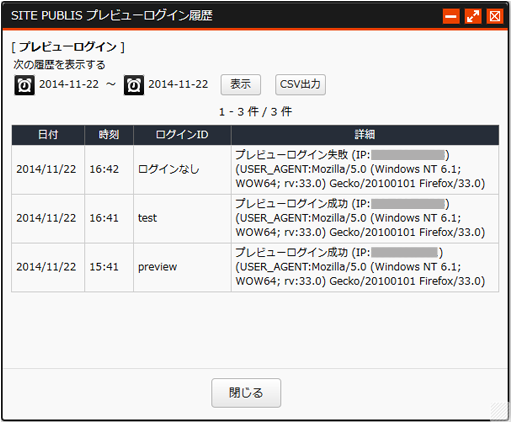The width and height of the screenshot is (511, 422).
Task: Export history with the CSV出力 button
Action: click(x=300, y=85)
